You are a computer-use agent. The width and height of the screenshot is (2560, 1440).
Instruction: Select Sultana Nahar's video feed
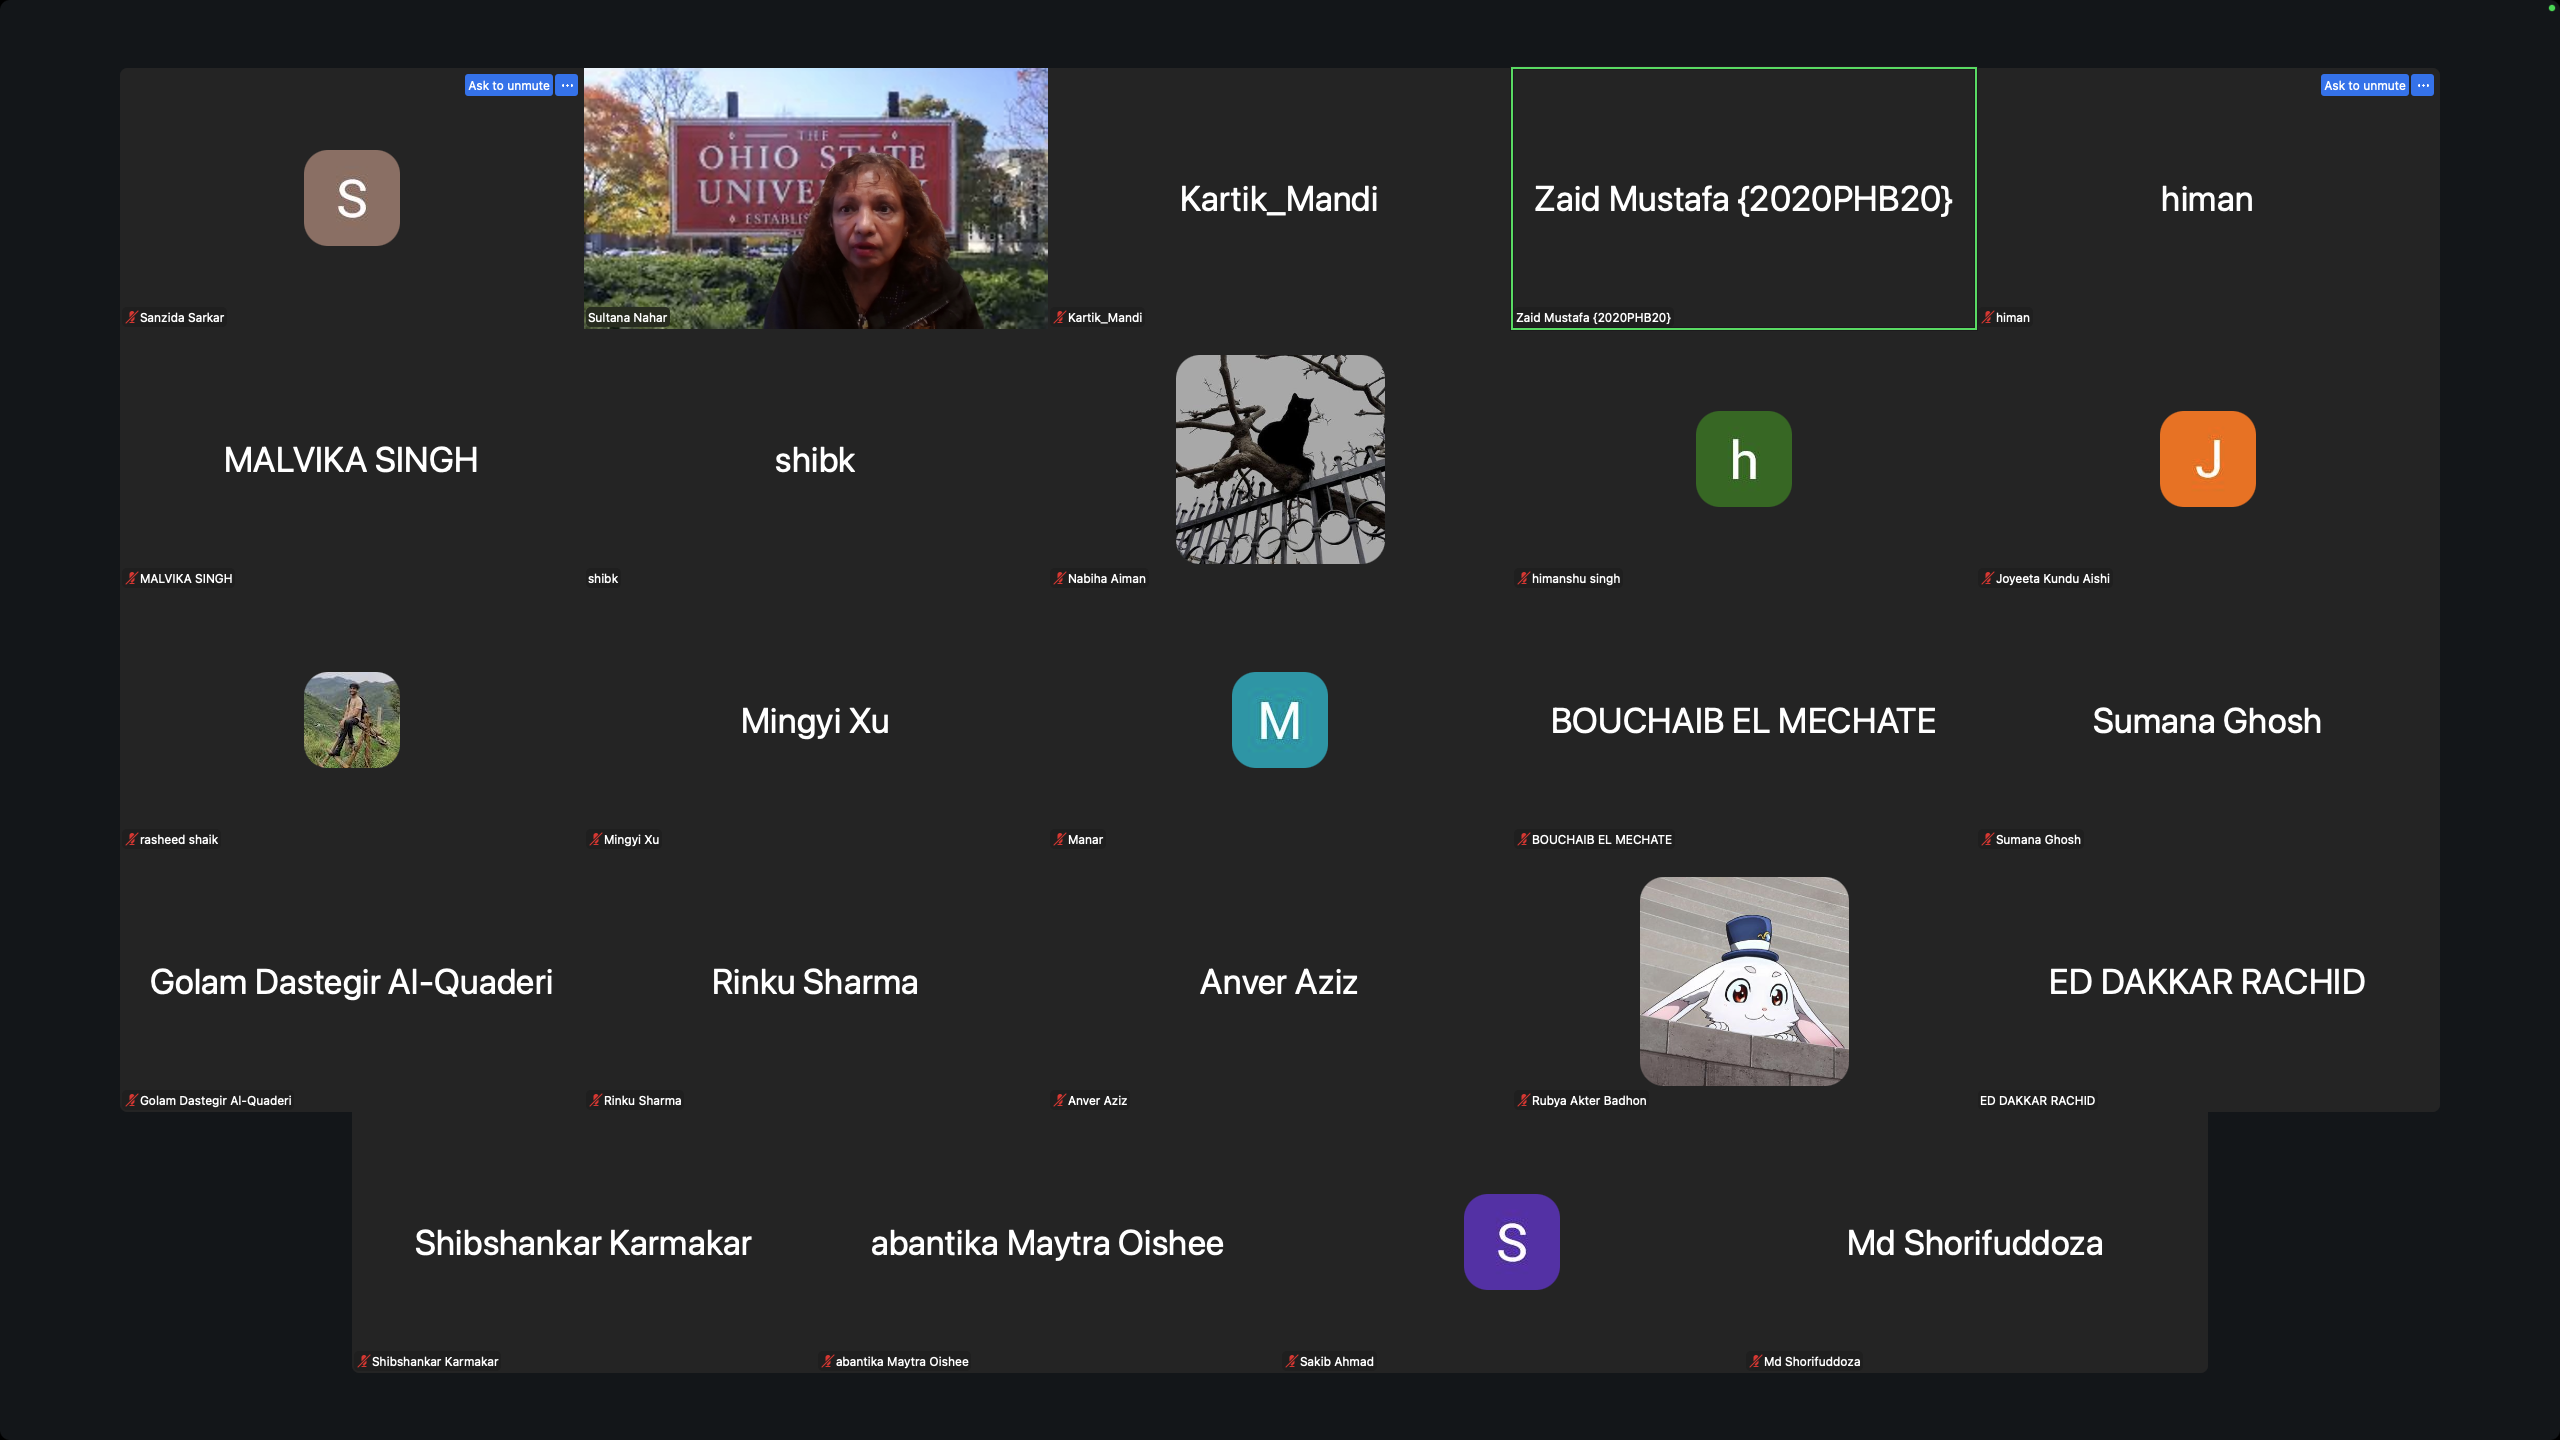[x=815, y=198]
